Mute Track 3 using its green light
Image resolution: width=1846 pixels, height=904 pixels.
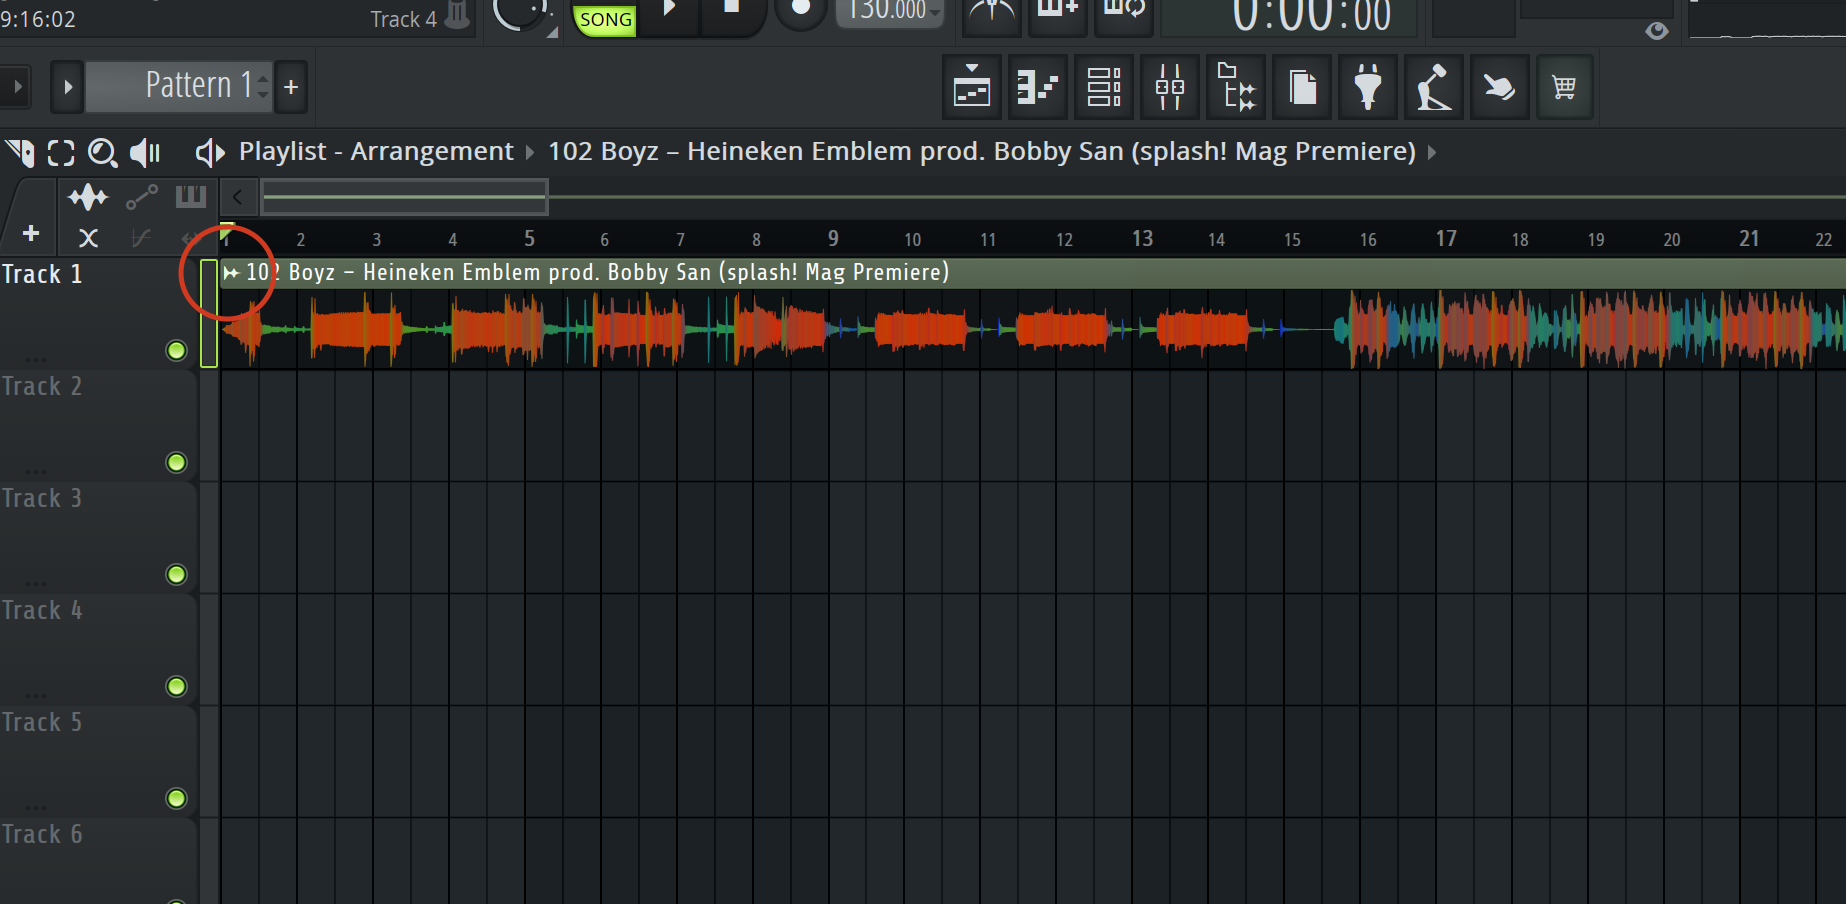[x=176, y=574]
